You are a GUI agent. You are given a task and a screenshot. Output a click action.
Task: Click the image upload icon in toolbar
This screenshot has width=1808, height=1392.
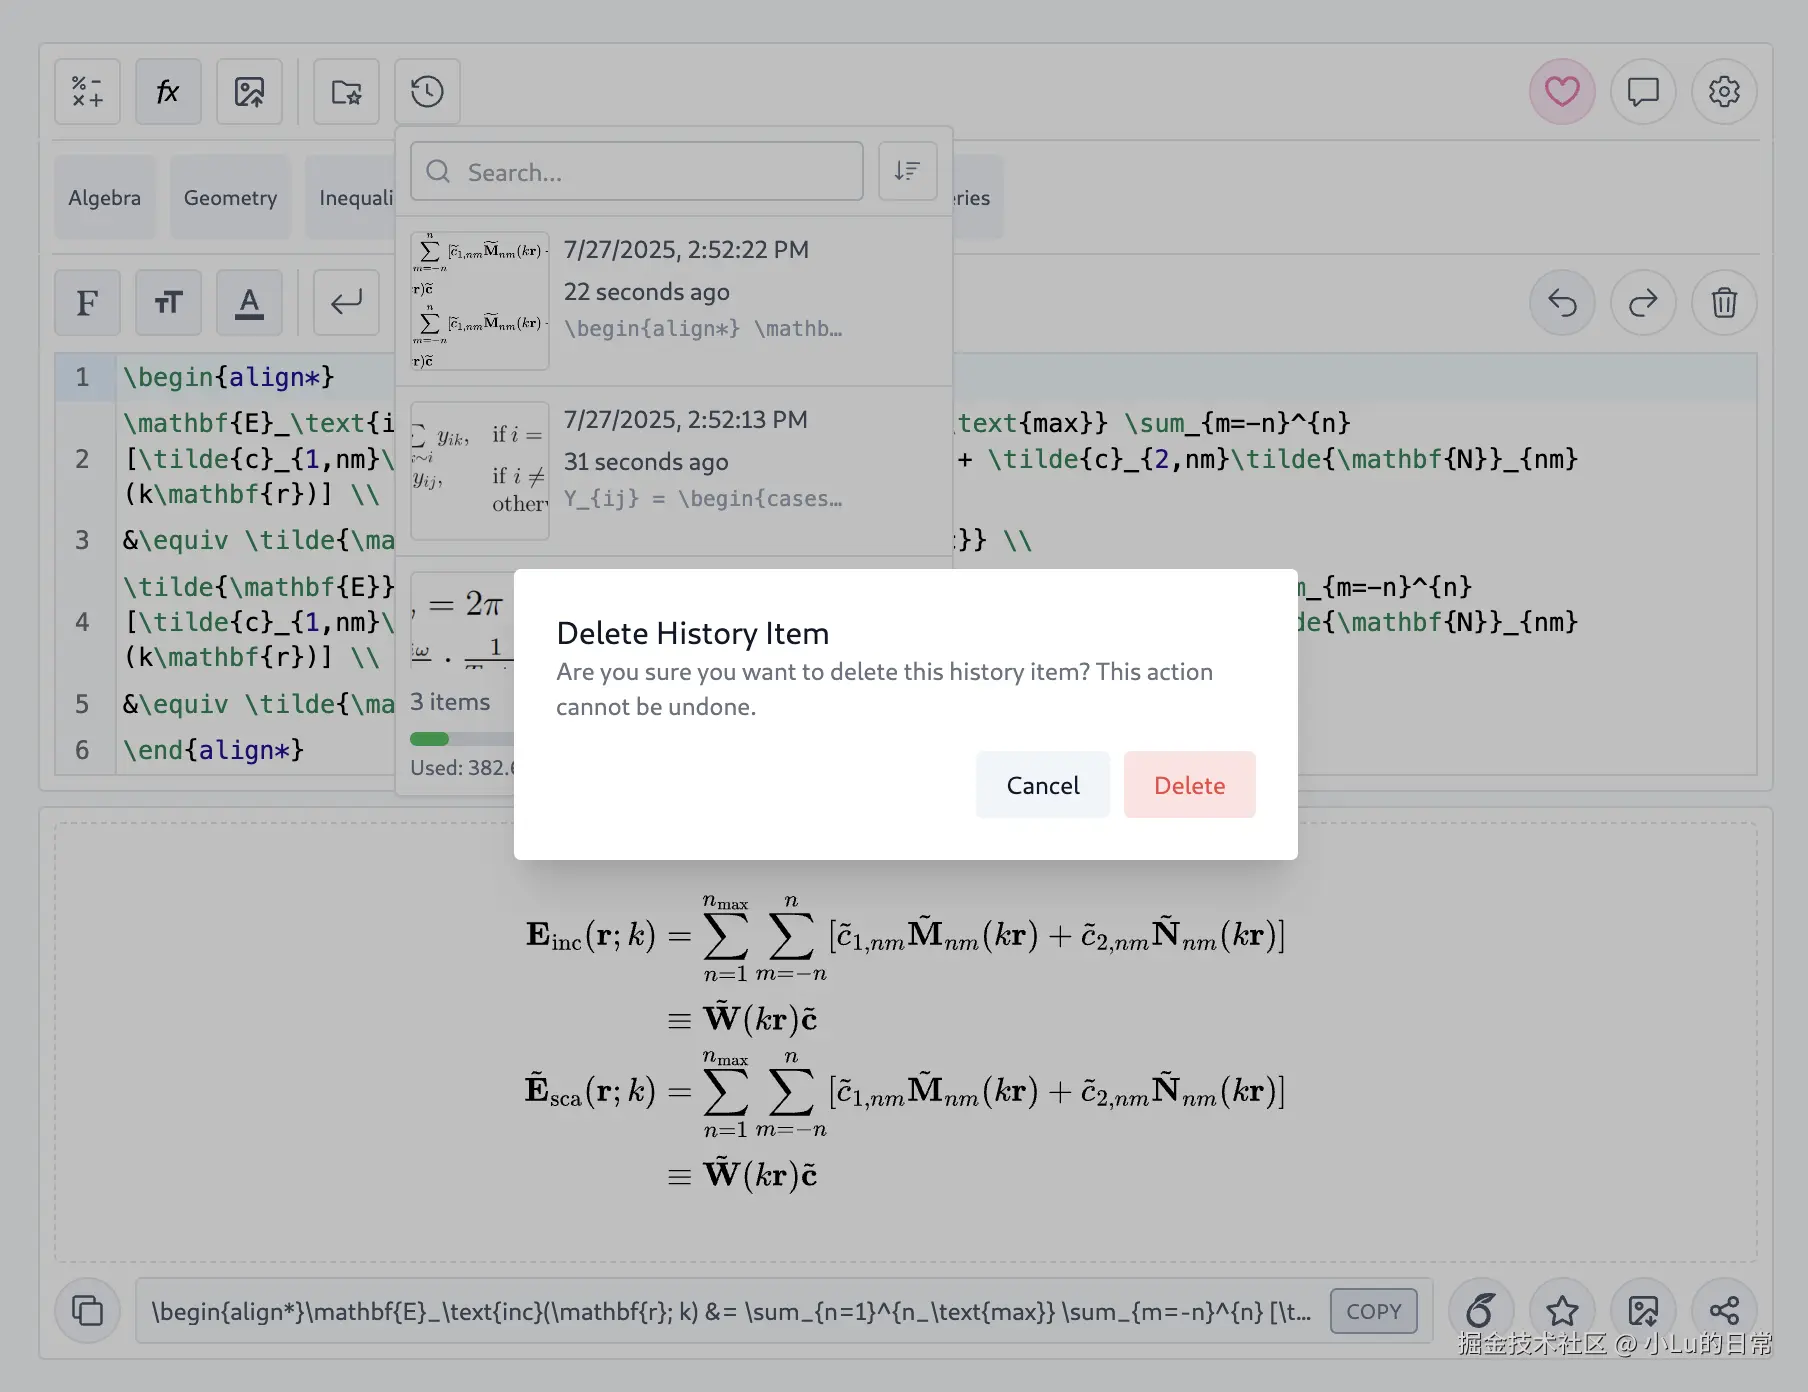[249, 92]
